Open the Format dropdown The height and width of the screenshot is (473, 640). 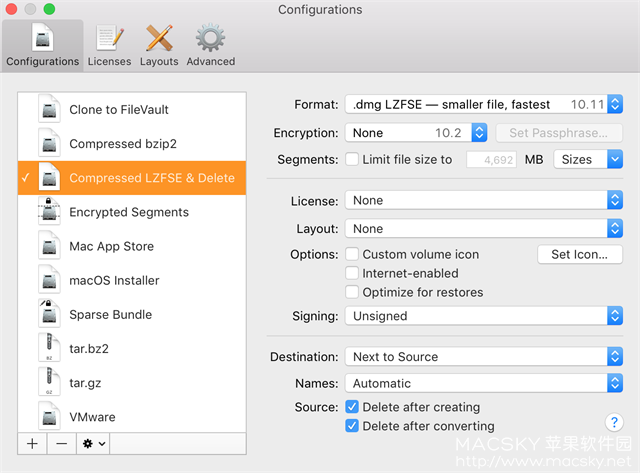pyautogui.click(x=484, y=104)
